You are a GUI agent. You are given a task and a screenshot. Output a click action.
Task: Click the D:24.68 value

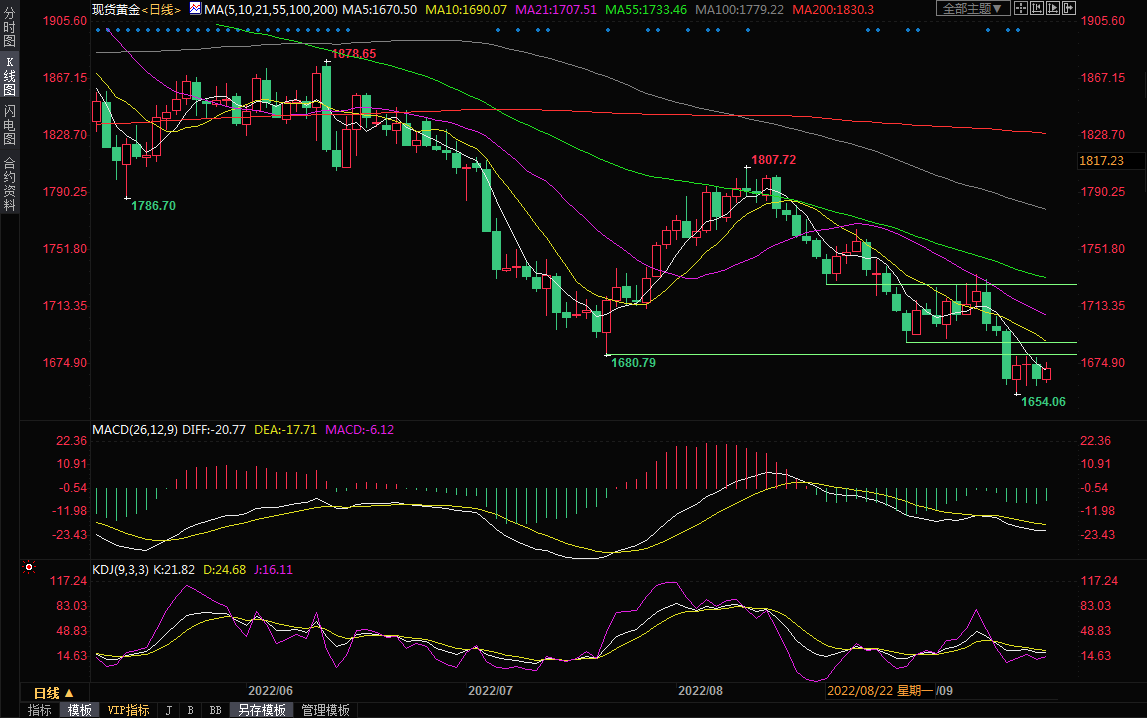pyautogui.click(x=225, y=569)
